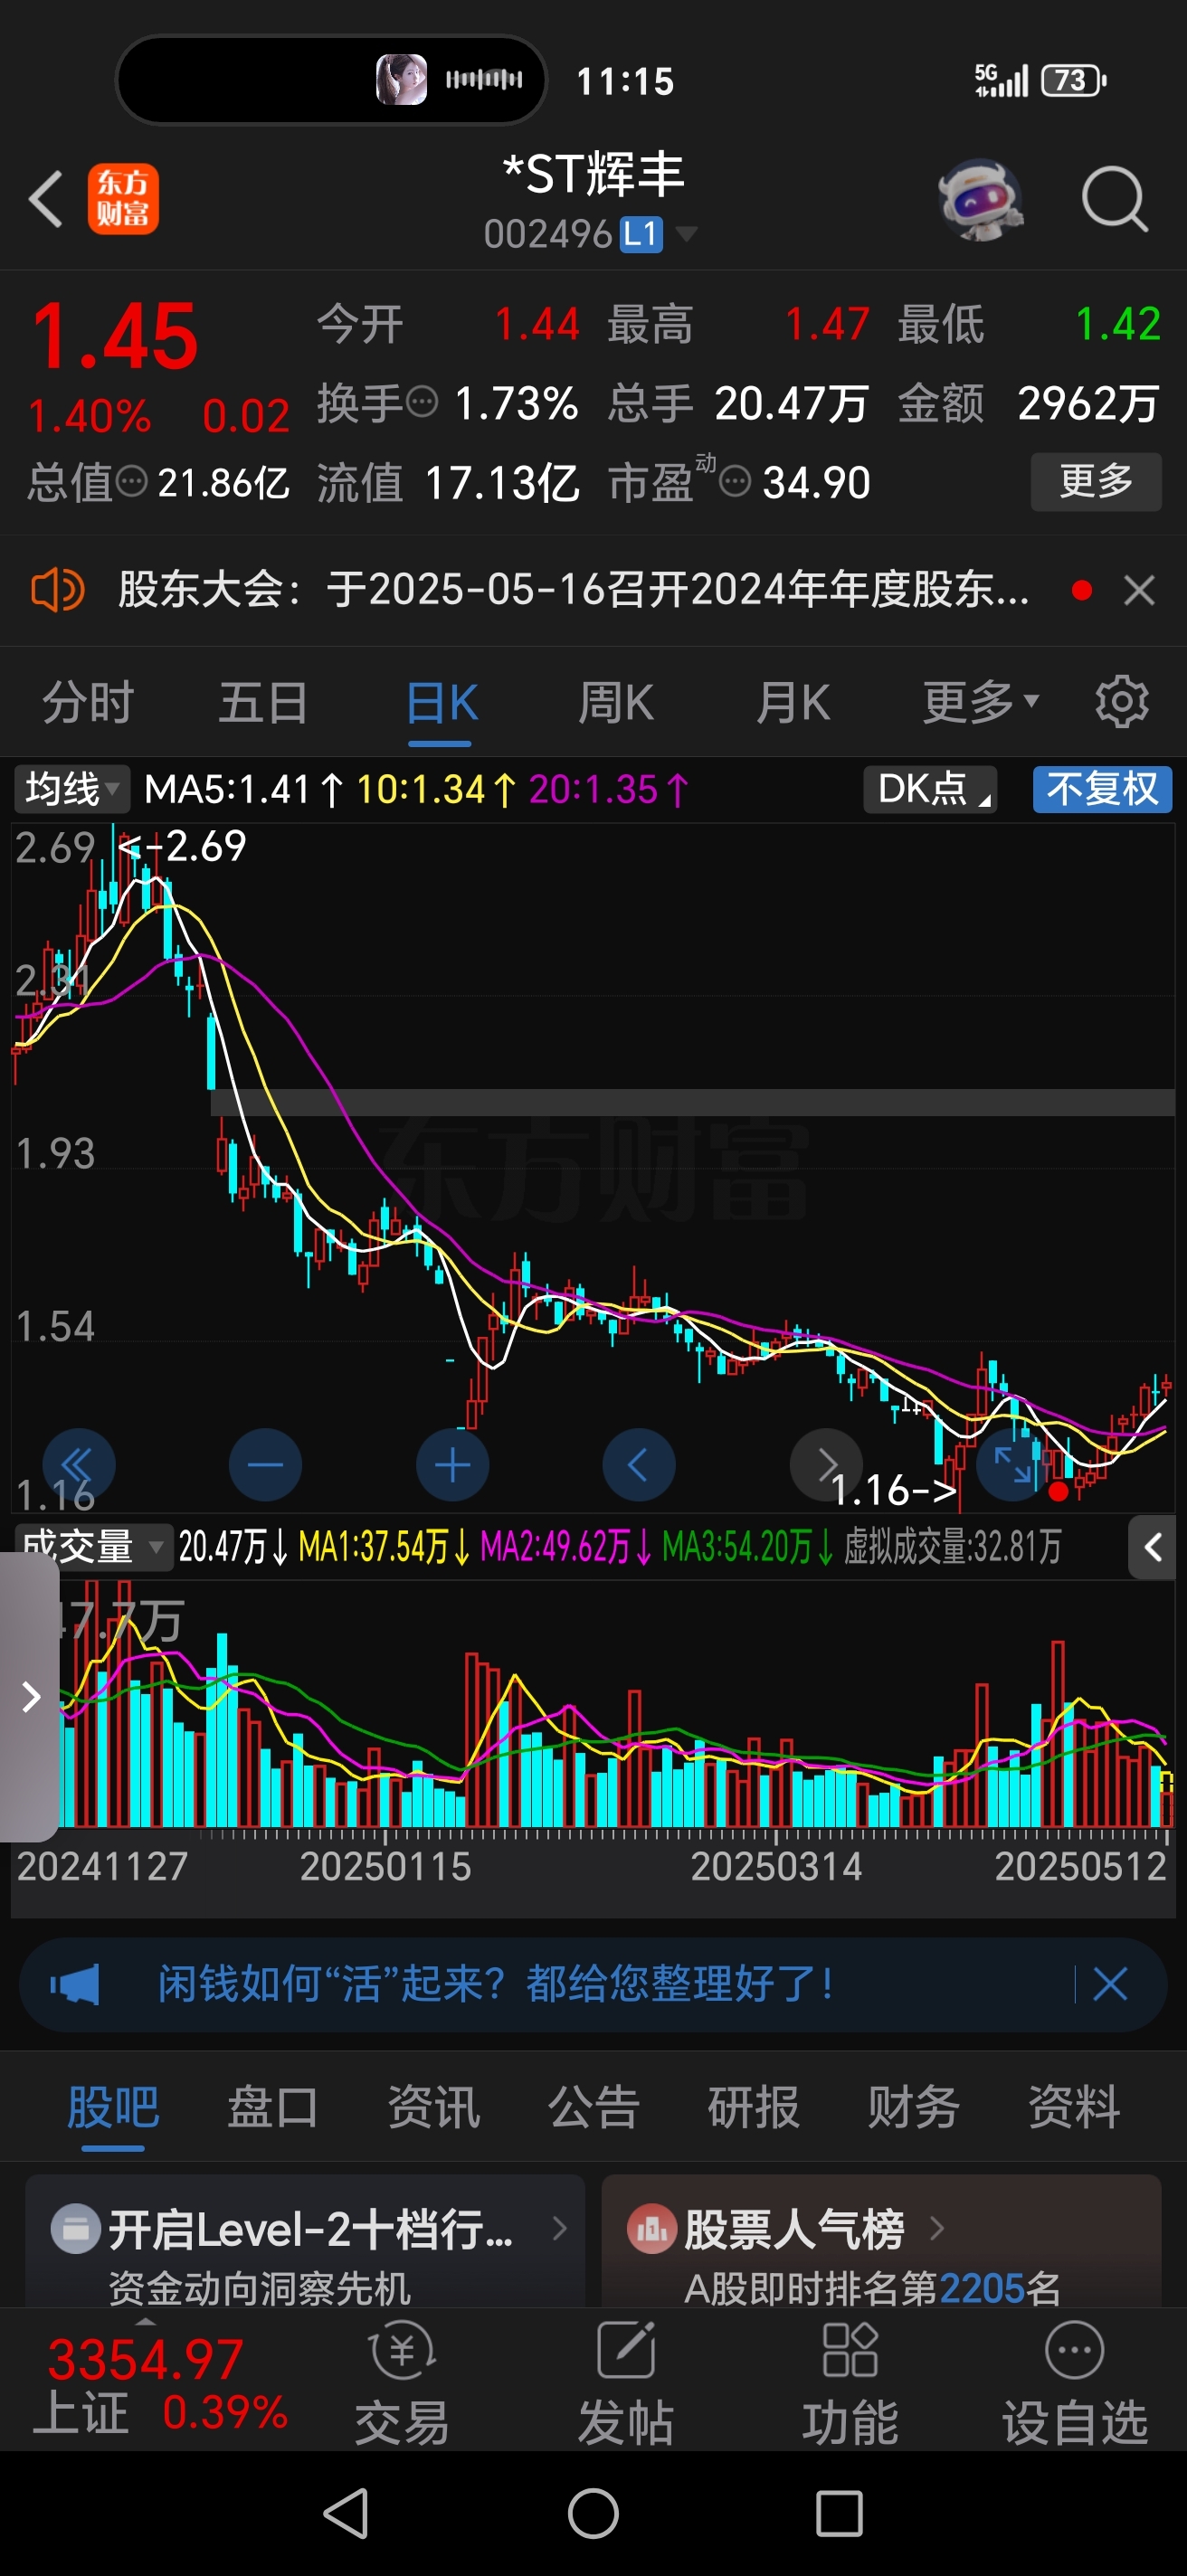Open the search magnifier icon
Viewport: 1187px width, 2576px height.
(x=1115, y=199)
